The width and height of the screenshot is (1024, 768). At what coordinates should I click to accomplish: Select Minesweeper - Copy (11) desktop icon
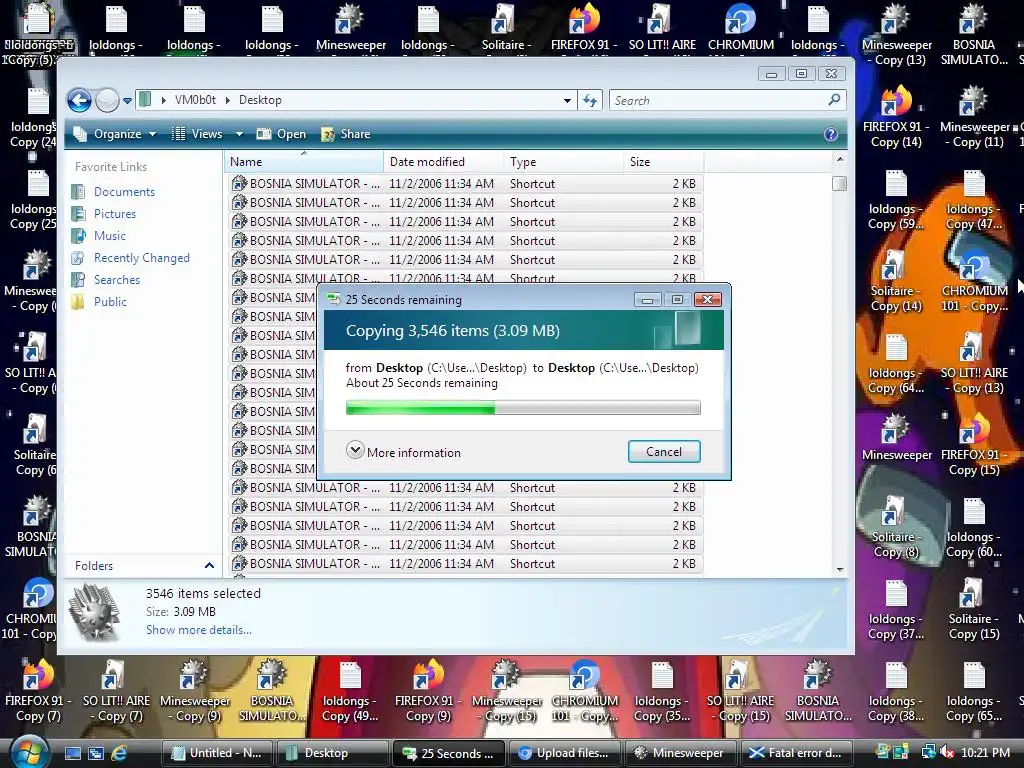pos(974,118)
